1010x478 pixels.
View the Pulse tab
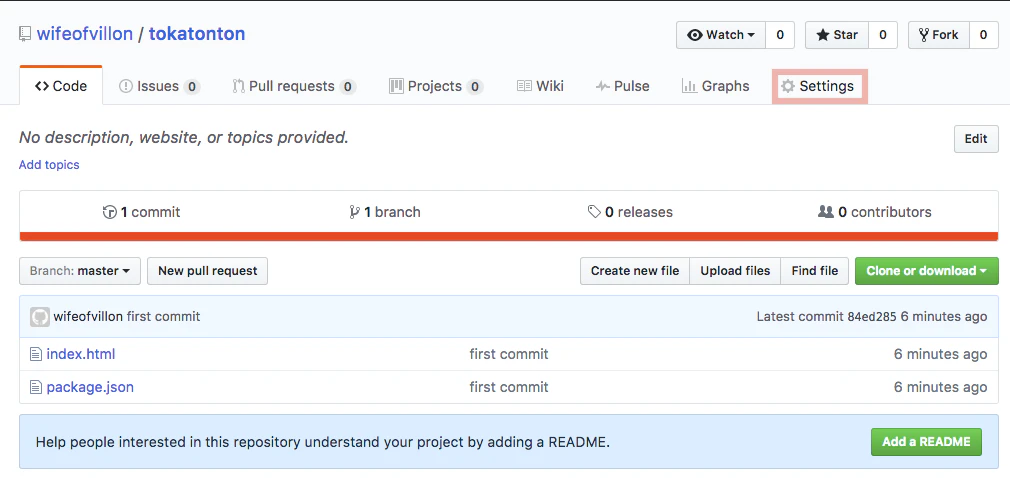click(x=622, y=86)
